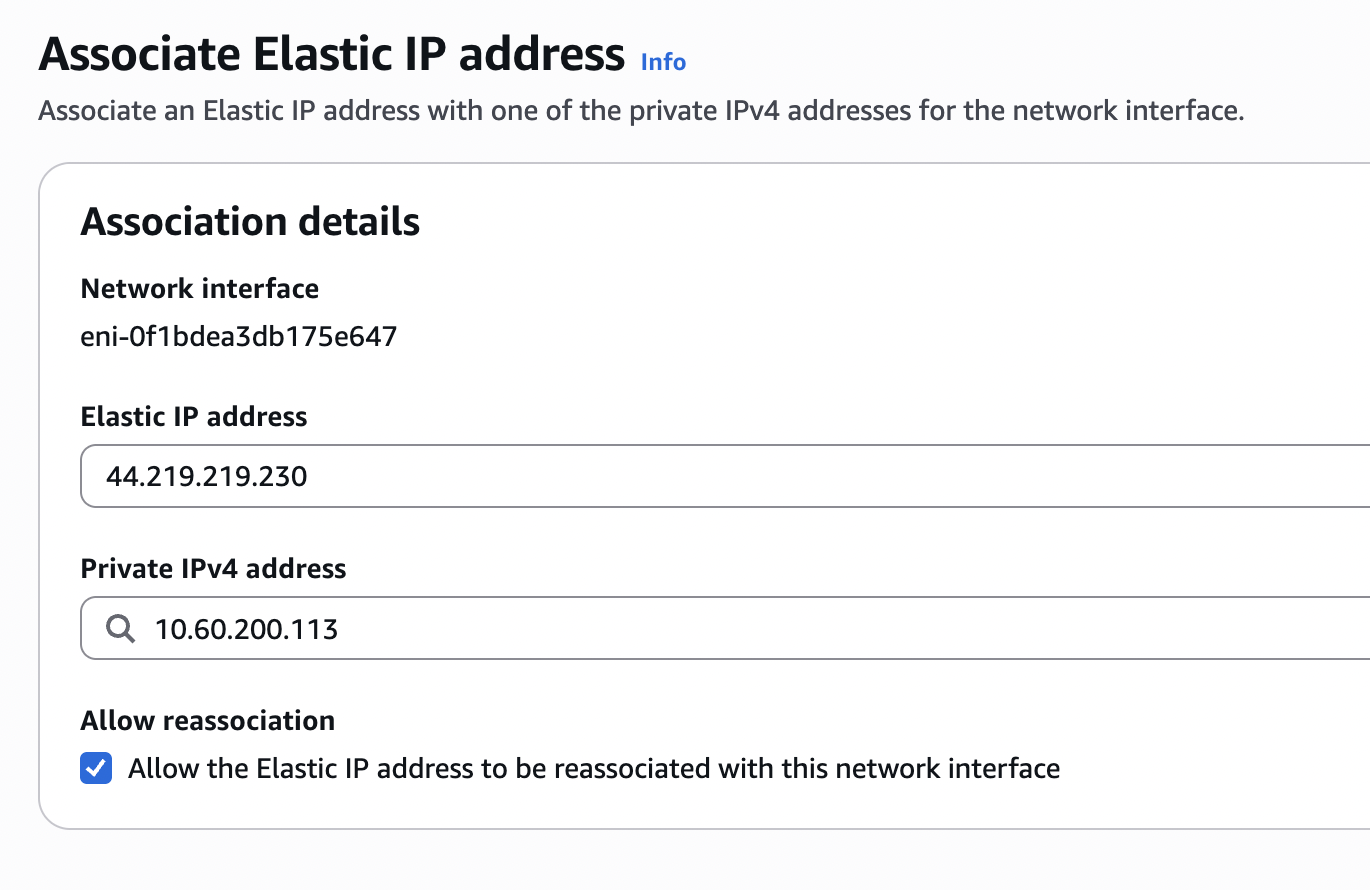Click the white check mark inside the blue box
Image resolution: width=1370 pixels, height=890 pixels.
tap(96, 769)
